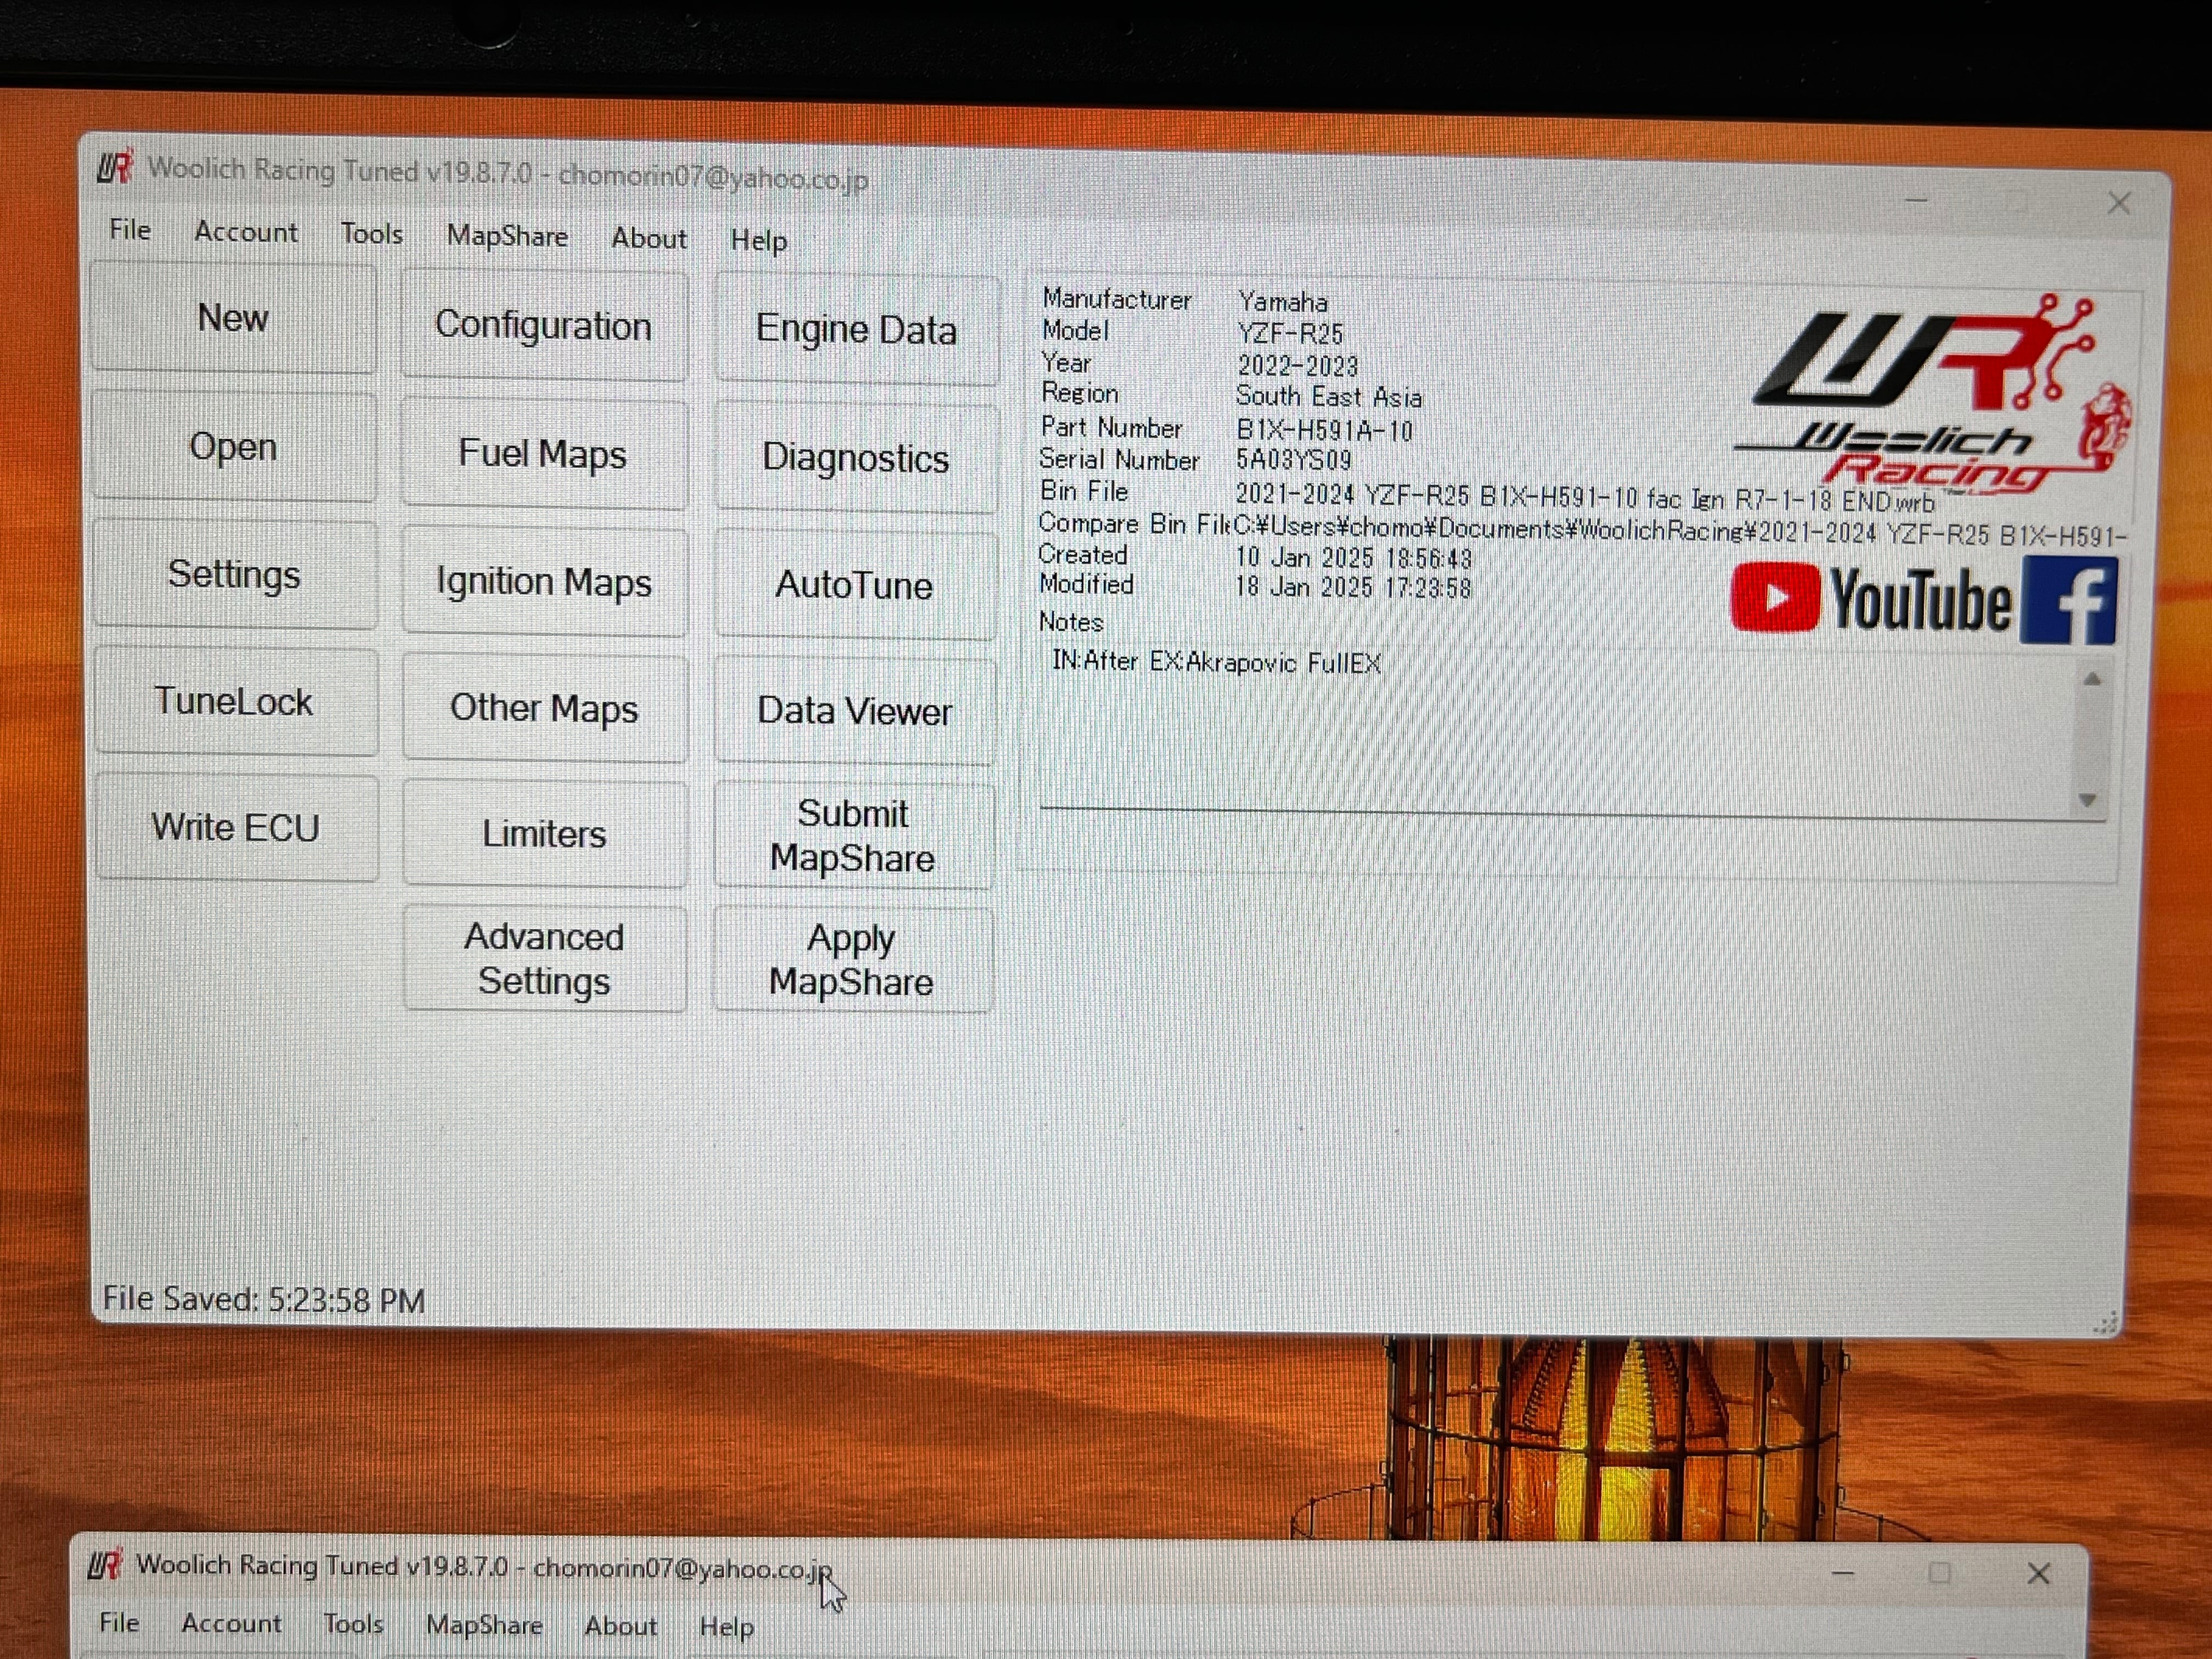Open Ignition Maps
The width and height of the screenshot is (2212, 1659).
[x=543, y=582]
